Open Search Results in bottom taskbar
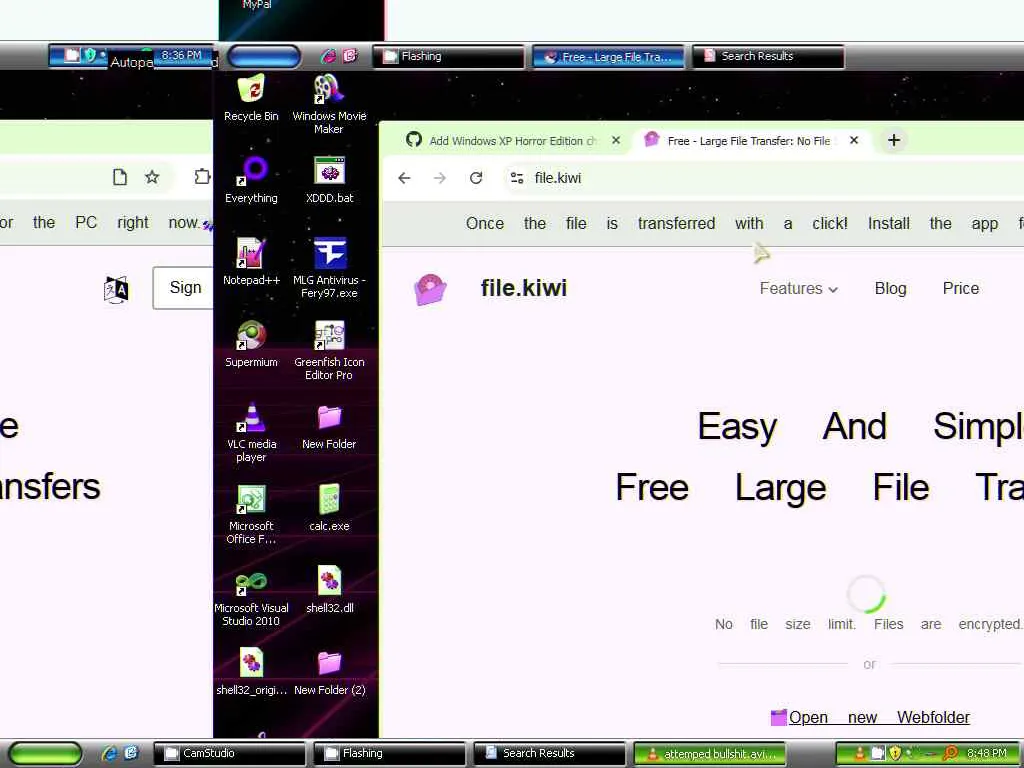Viewport: 1024px width, 768px height. [549, 753]
